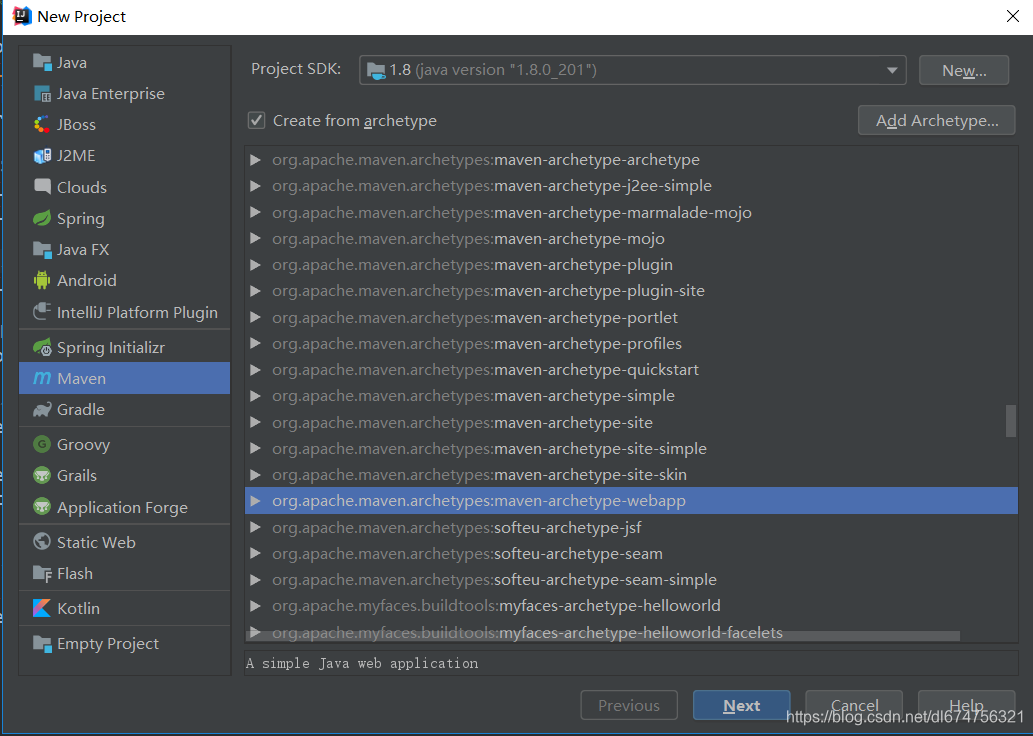Choose the Spring leaf icon
The width and height of the screenshot is (1033, 736).
point(42,218)
